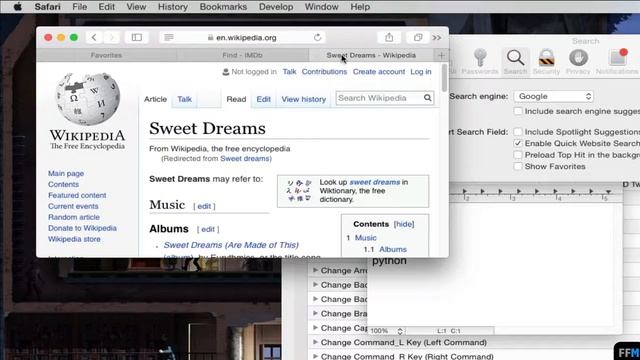Open the Safari menu

tap(47, 7)
